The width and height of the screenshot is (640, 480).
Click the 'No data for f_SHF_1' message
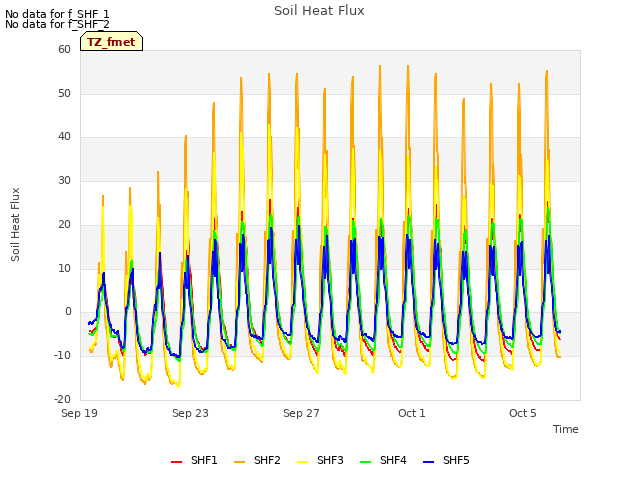point(57,14)
